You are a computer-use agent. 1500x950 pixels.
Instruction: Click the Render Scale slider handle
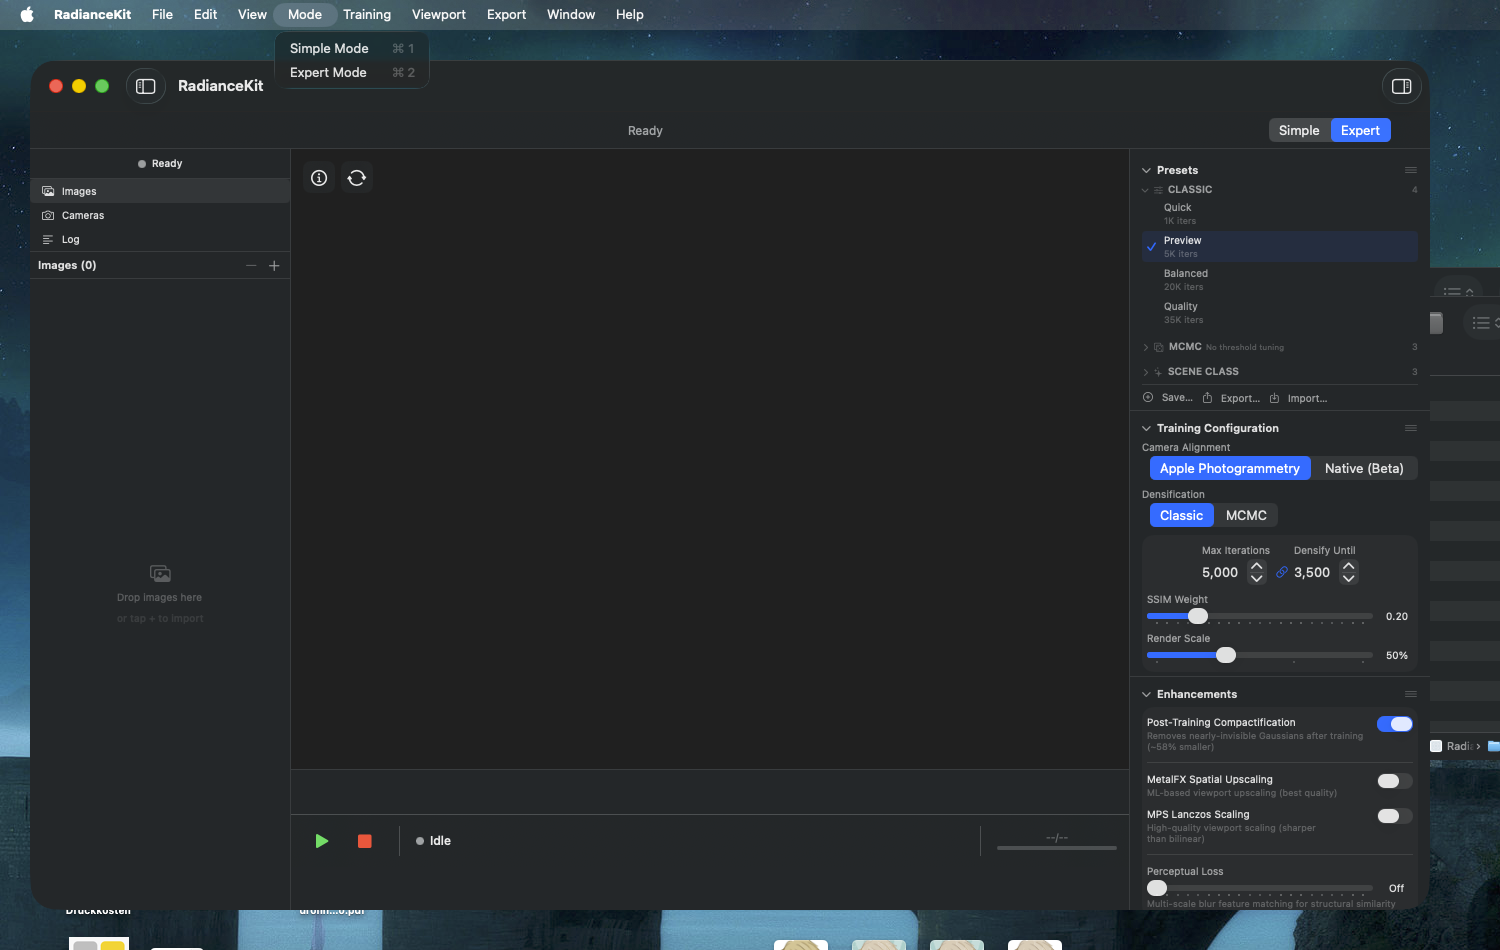pos(1226,655)
